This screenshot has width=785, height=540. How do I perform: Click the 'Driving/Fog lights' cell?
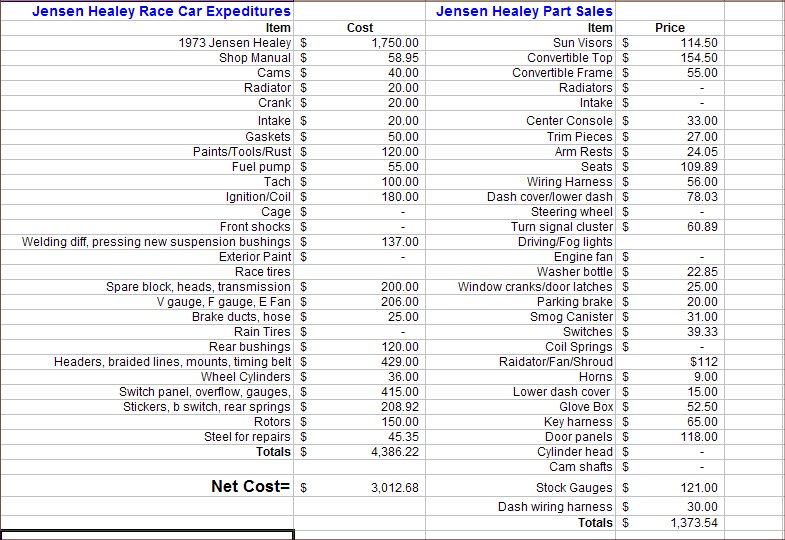tap(521, 242)
